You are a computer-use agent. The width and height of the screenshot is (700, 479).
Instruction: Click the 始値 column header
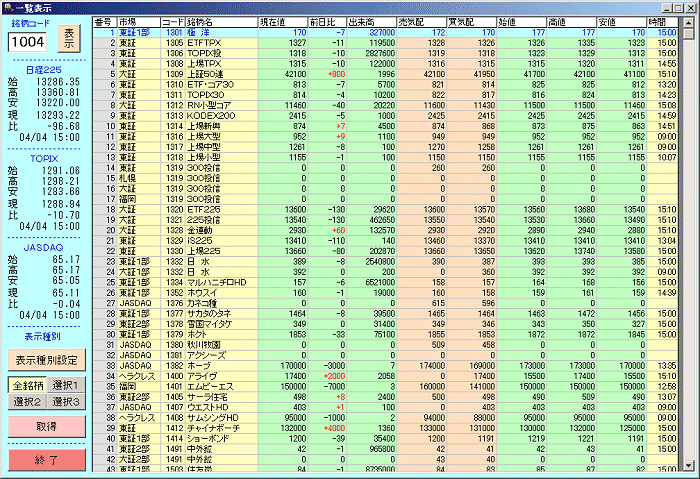(x=522, y=22)
